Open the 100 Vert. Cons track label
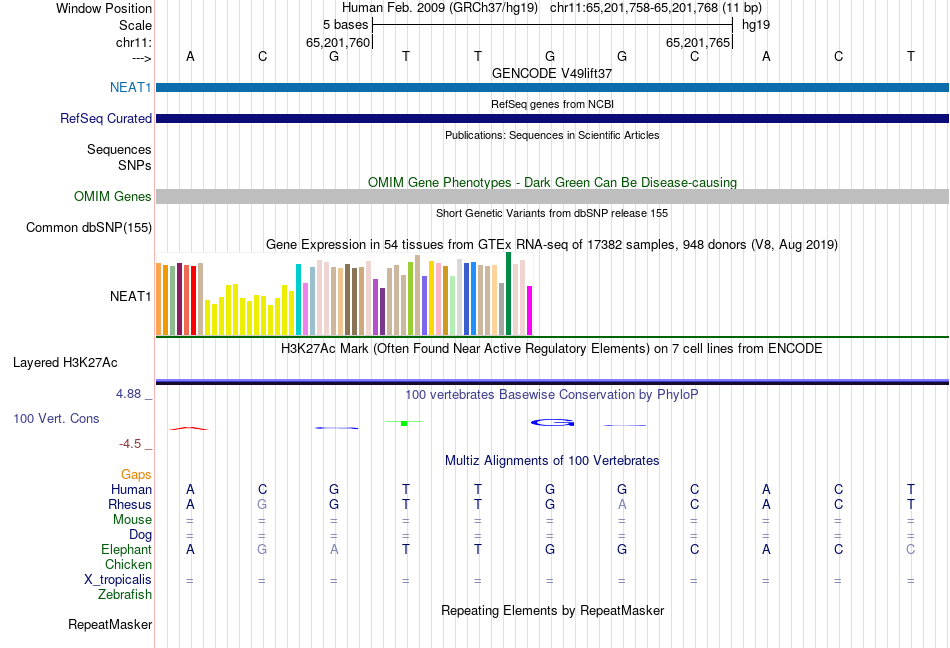The image size is (950, 648). (56, 418)
